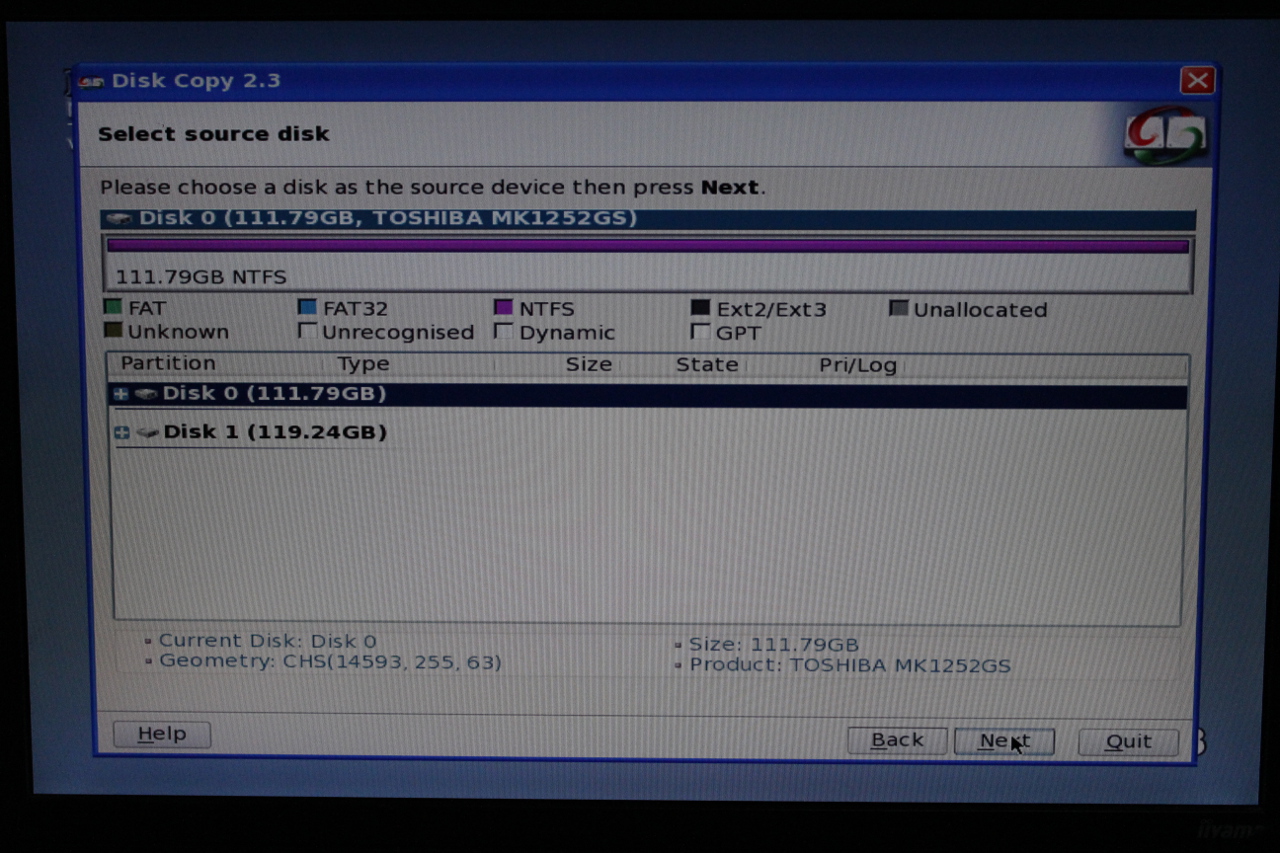Click the Type column header
The height and width of the screenshot is (853, 1280).
point(363,365)
